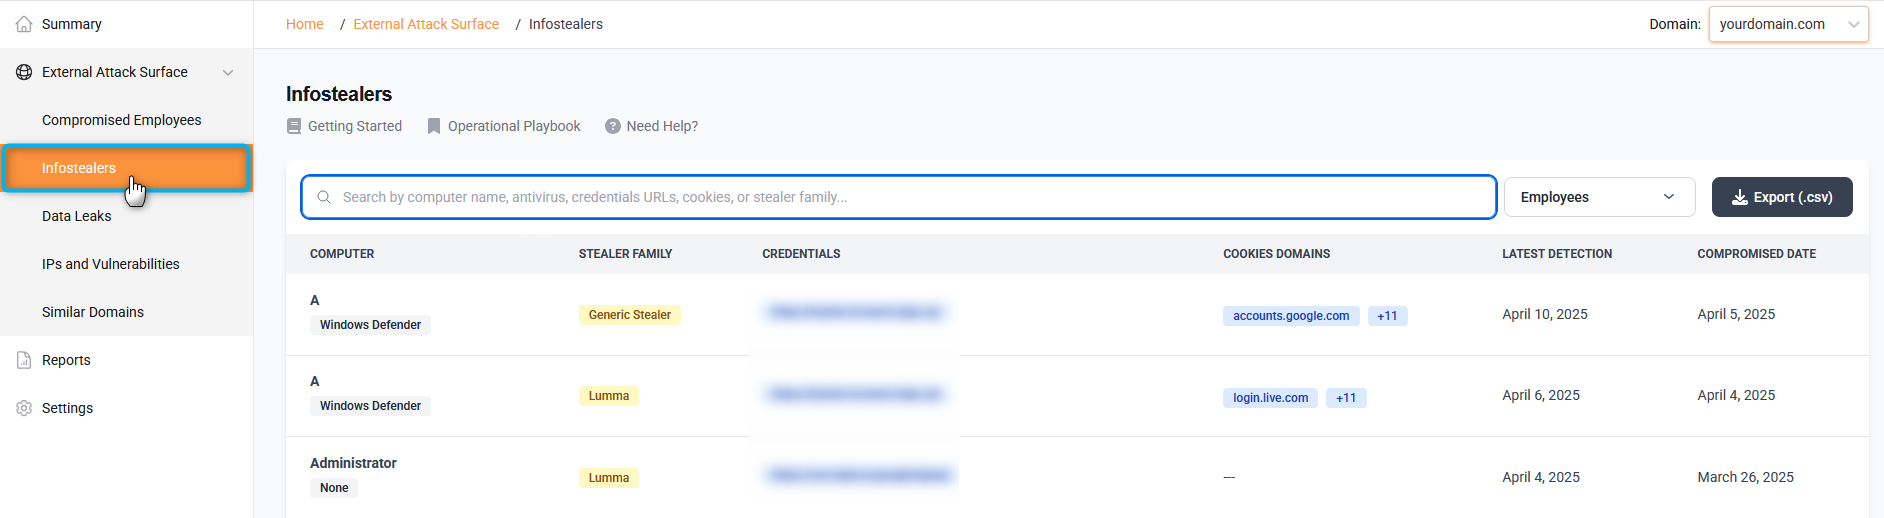Go to Data Leaks page

77,216
